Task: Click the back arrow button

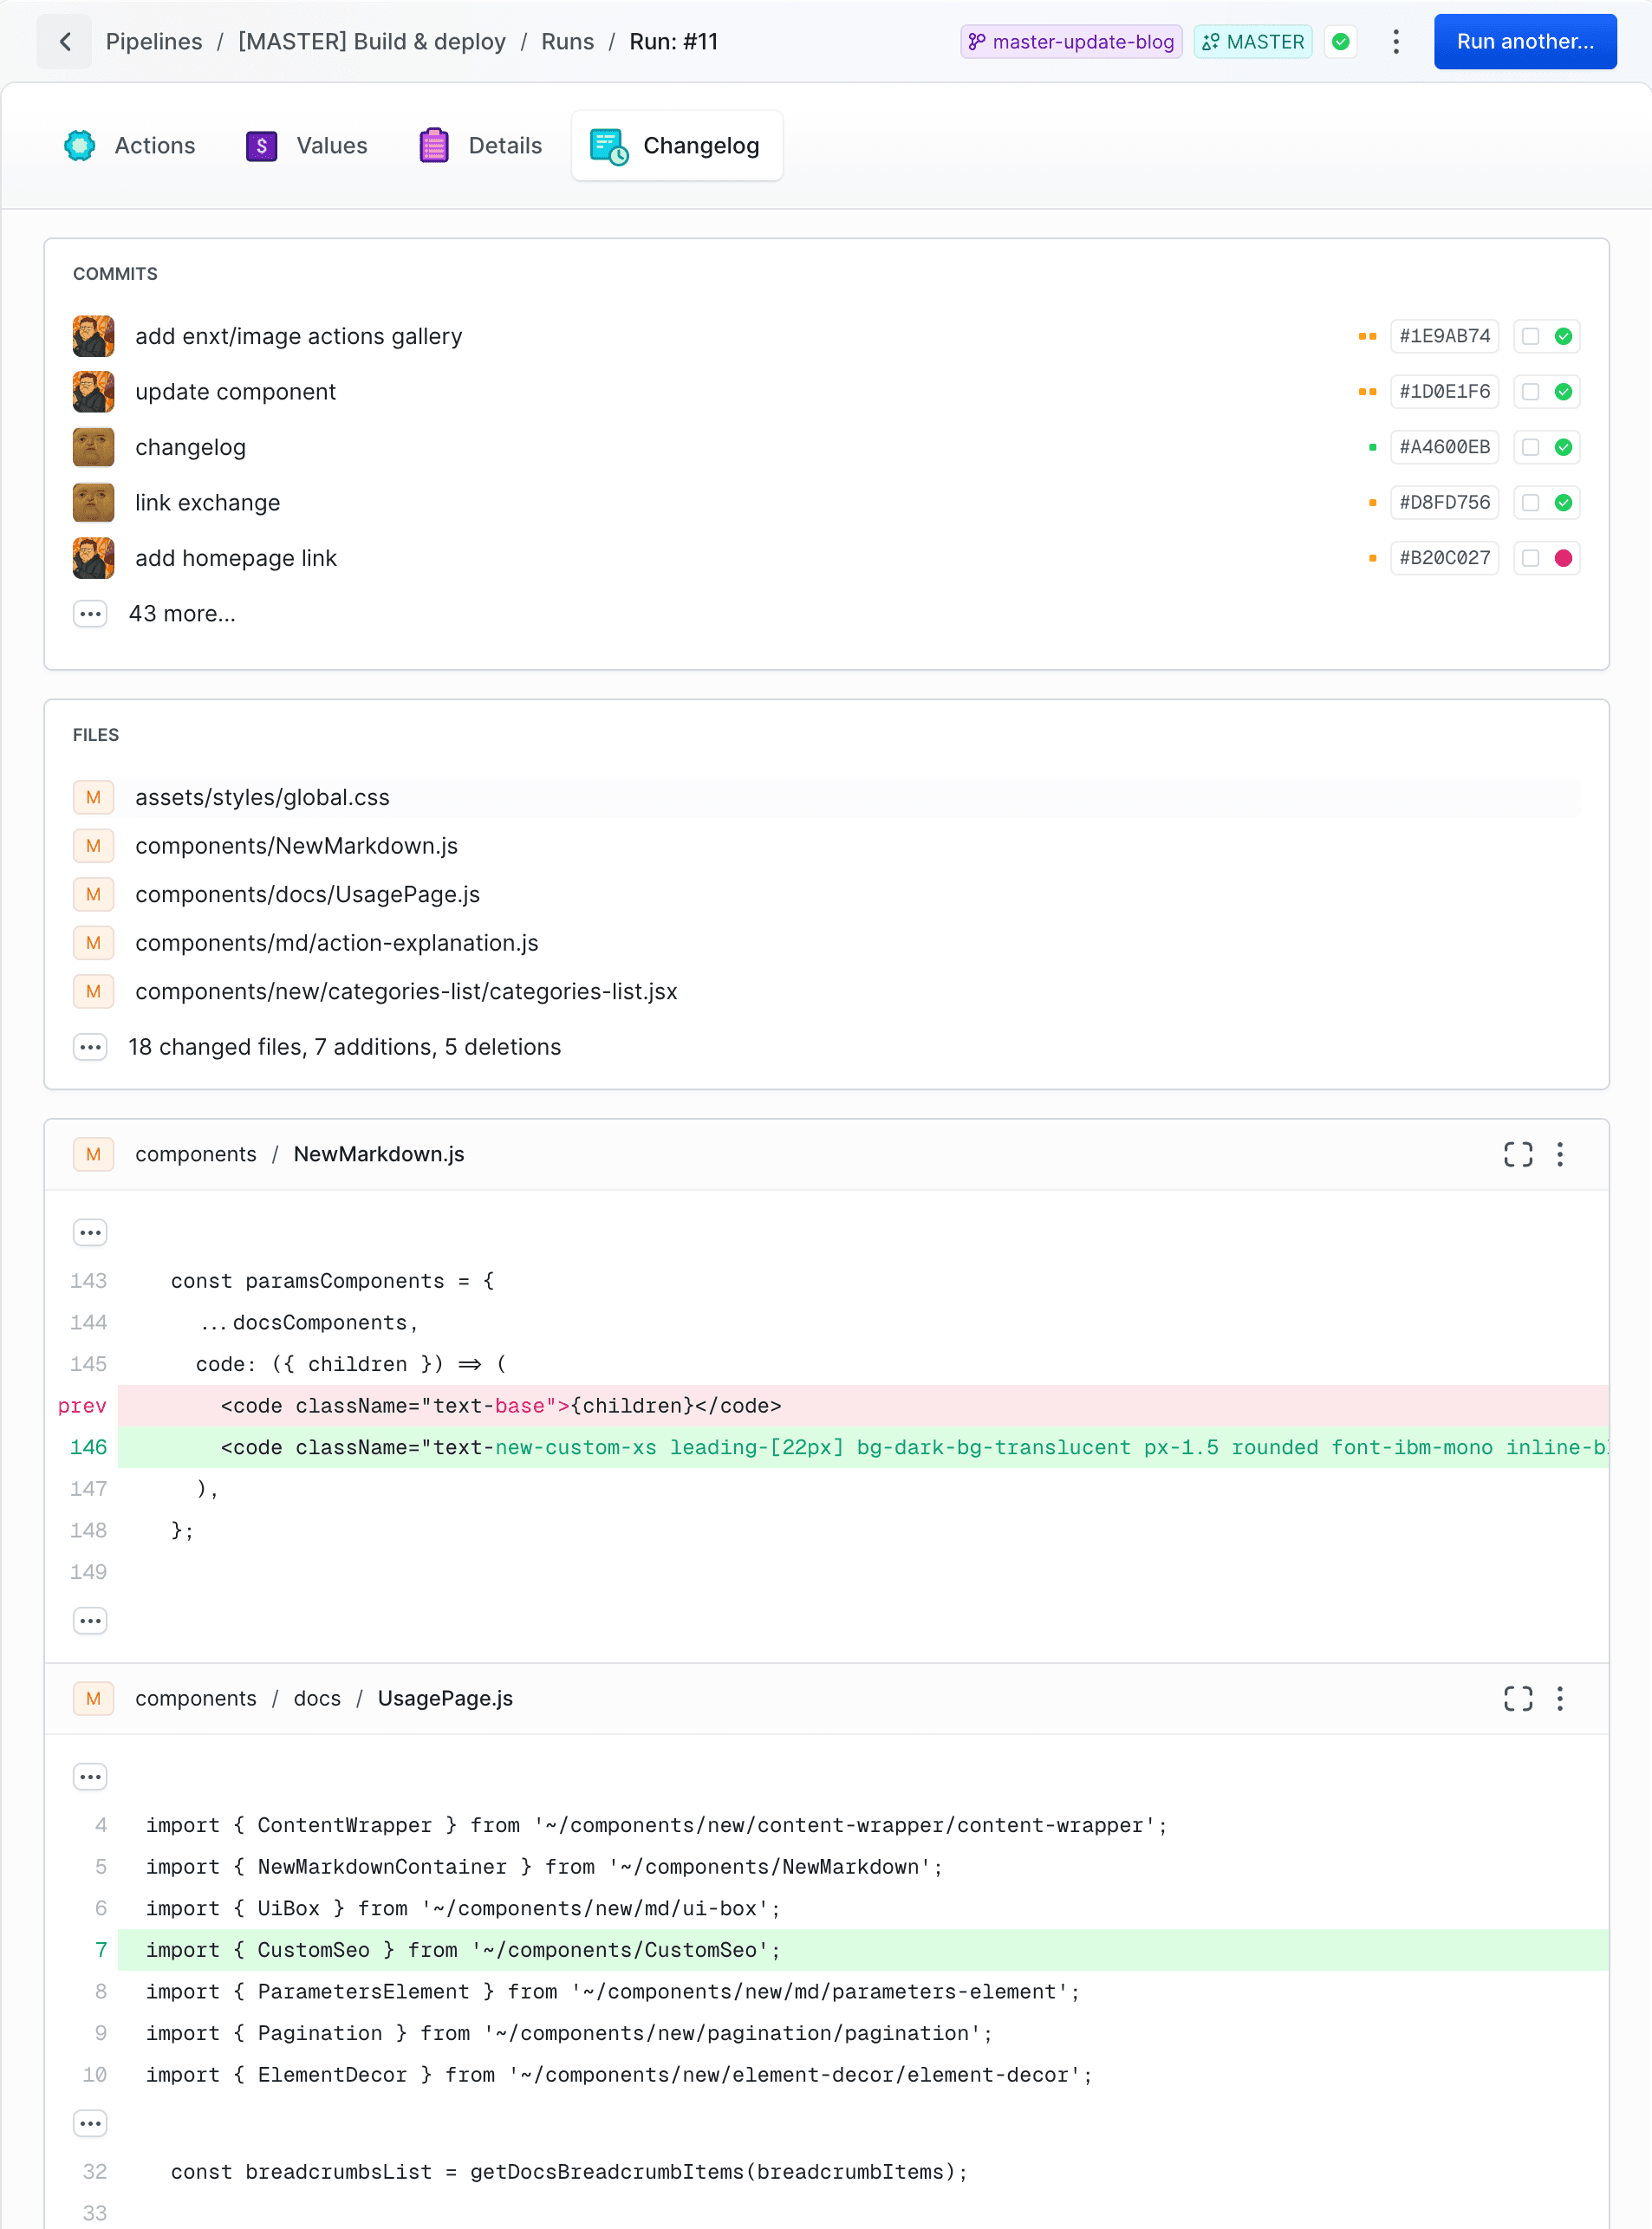Action: [65, 42]
